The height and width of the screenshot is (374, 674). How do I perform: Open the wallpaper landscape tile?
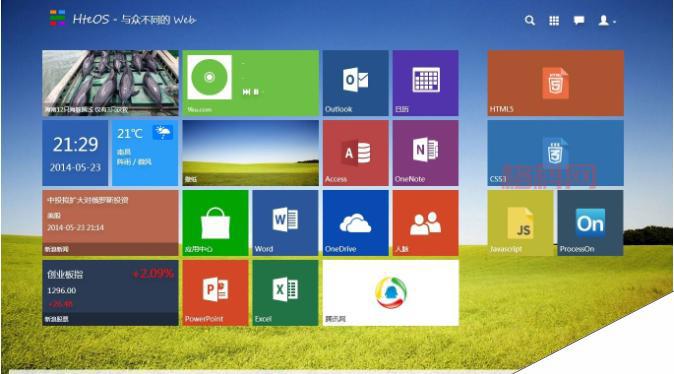pyautogui.click(x=251, y=153)
